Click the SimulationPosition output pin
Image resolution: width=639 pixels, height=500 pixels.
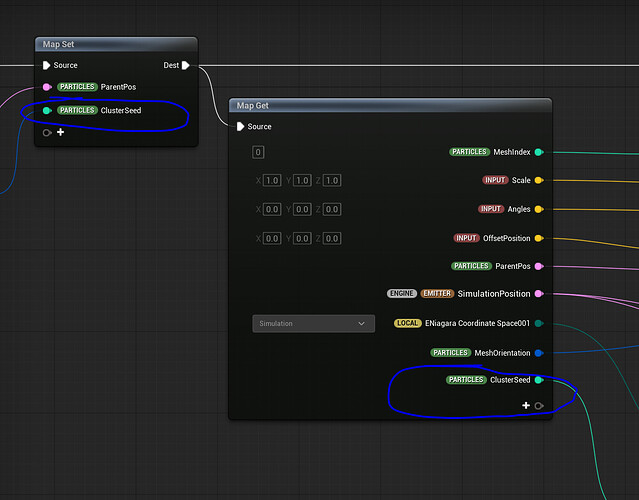coord(539,294)
